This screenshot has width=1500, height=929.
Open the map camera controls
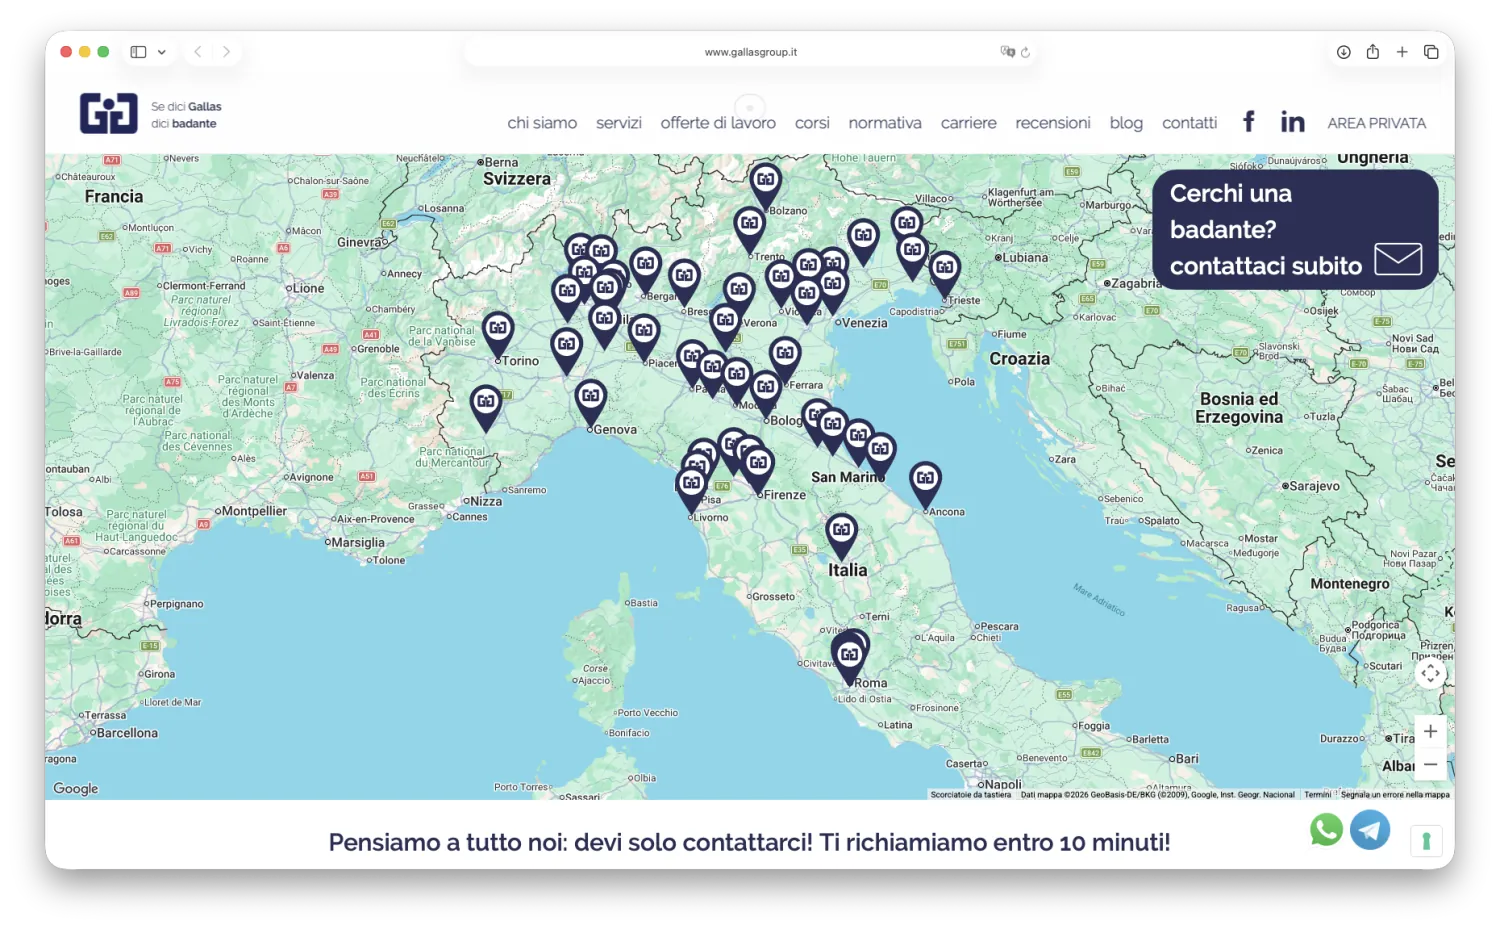(1431, 673)
